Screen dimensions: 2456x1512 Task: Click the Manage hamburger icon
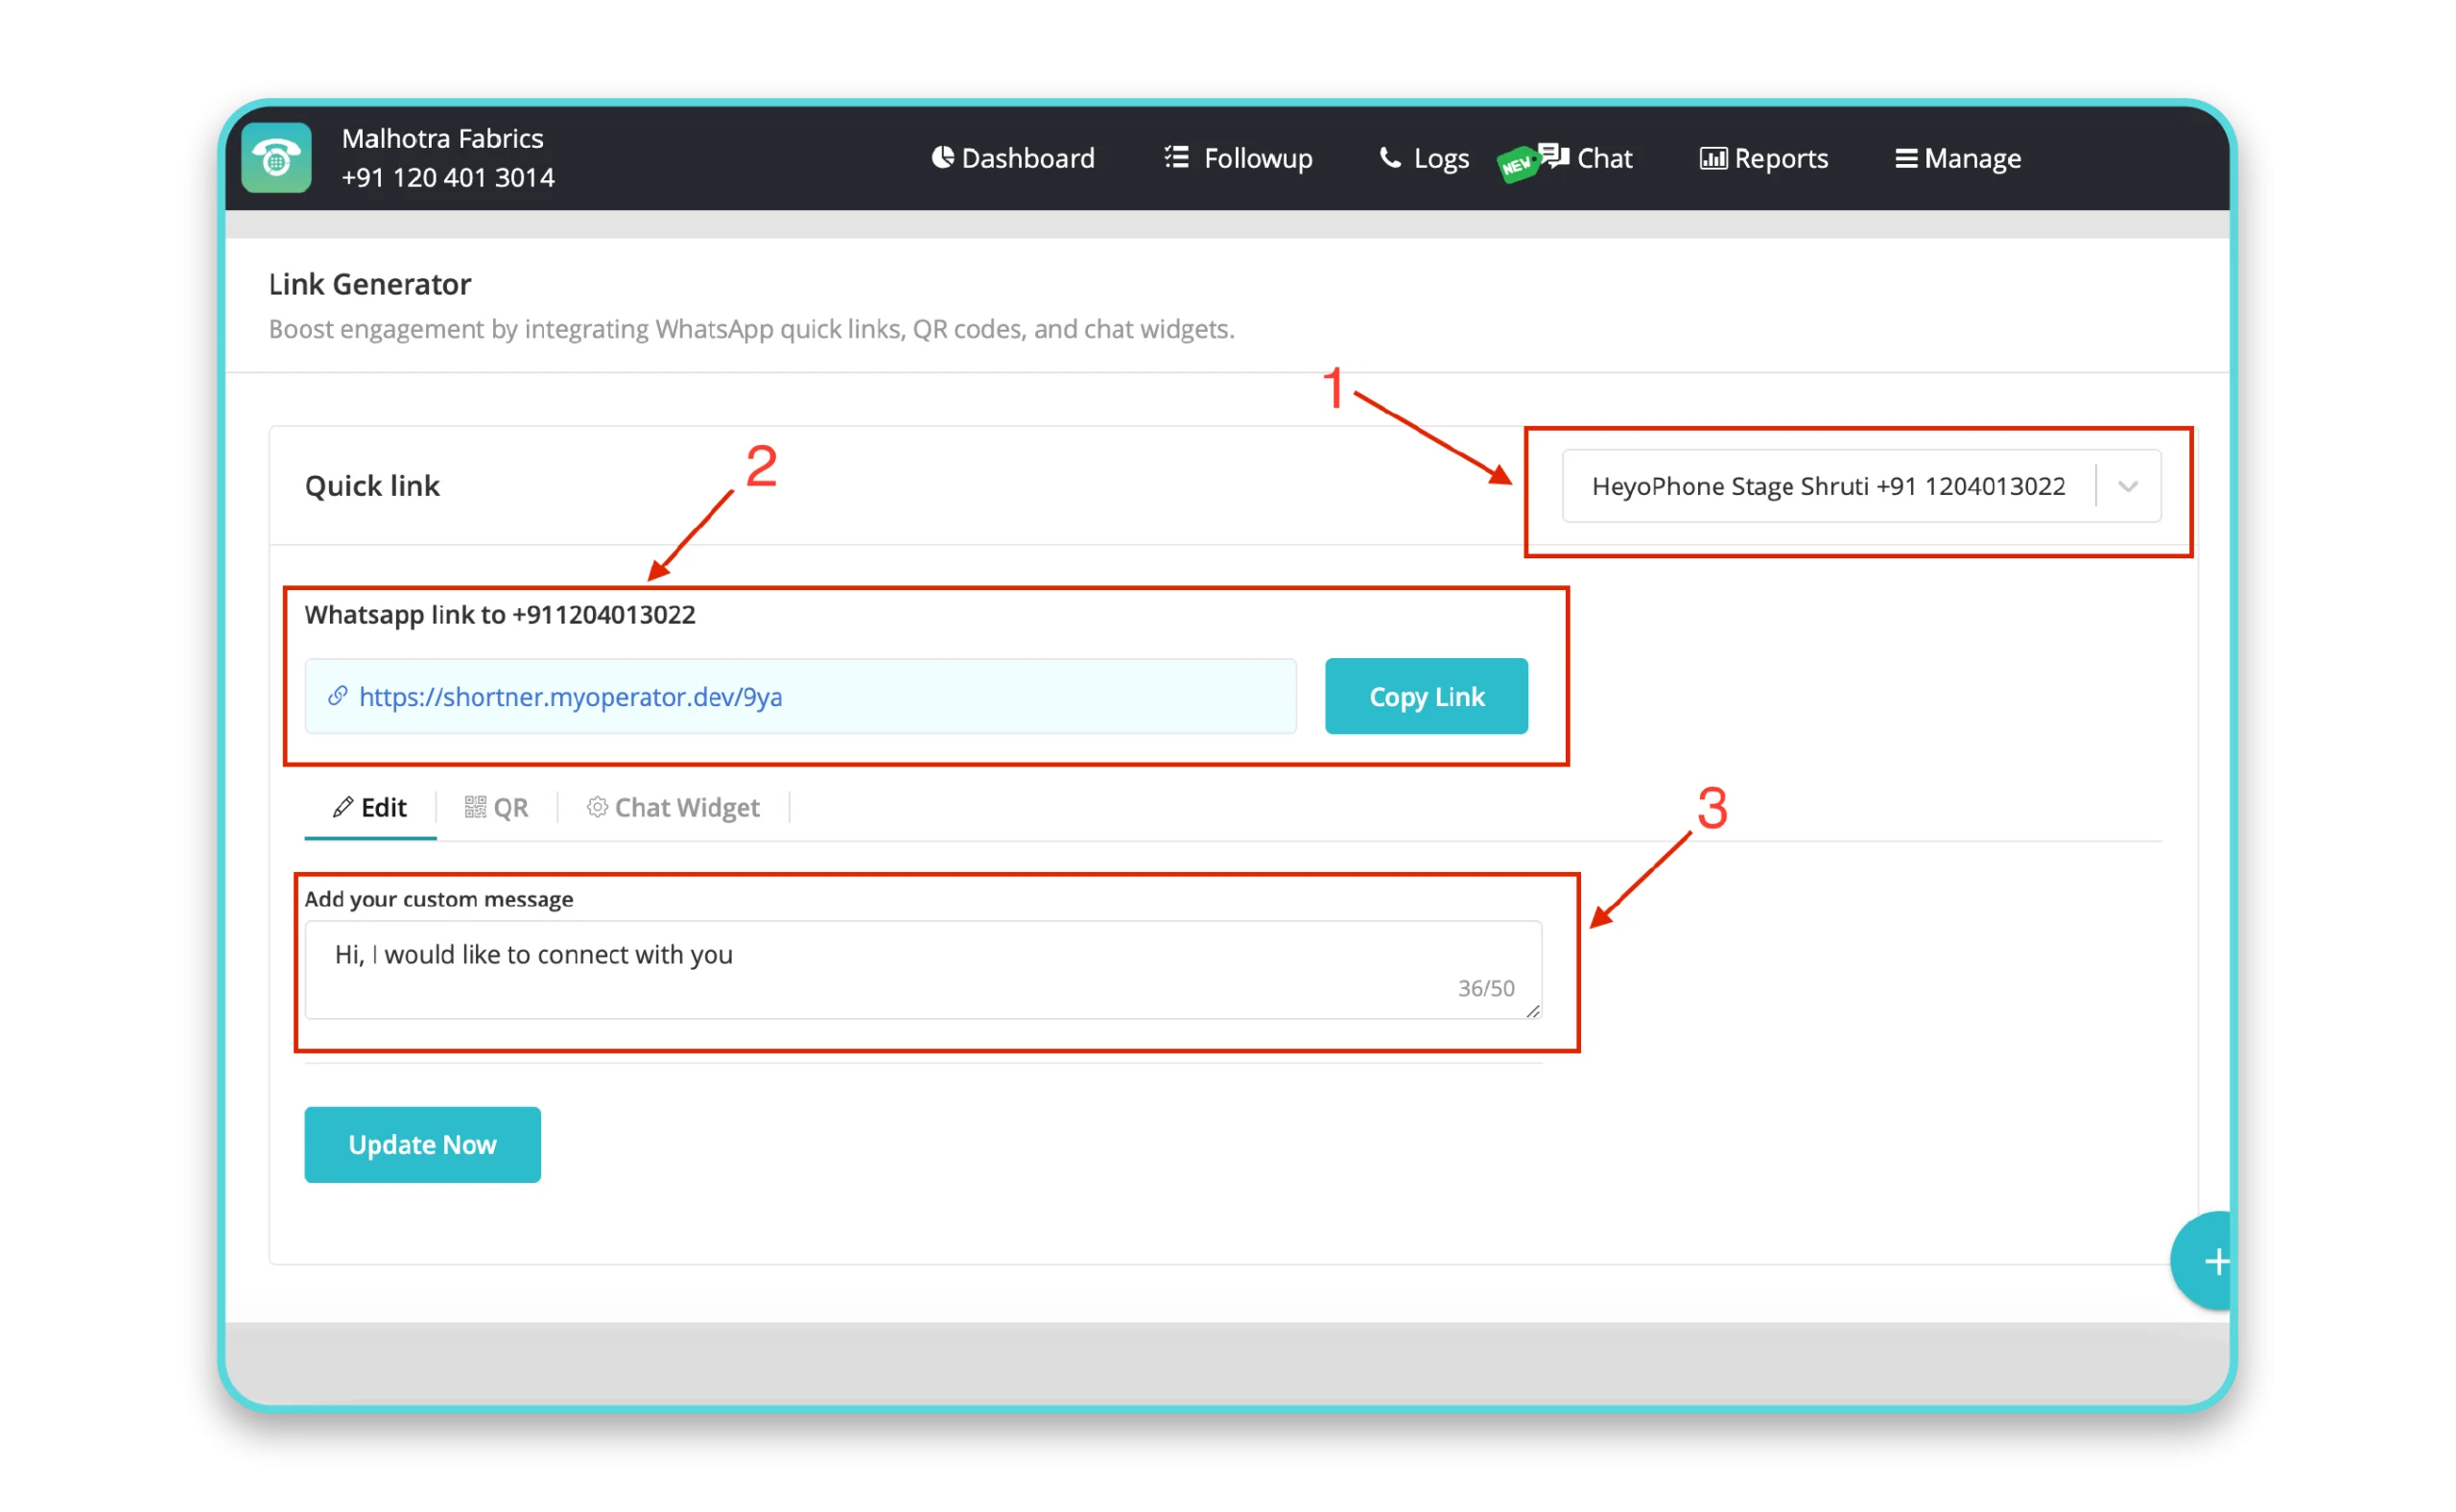(1905, 158)
